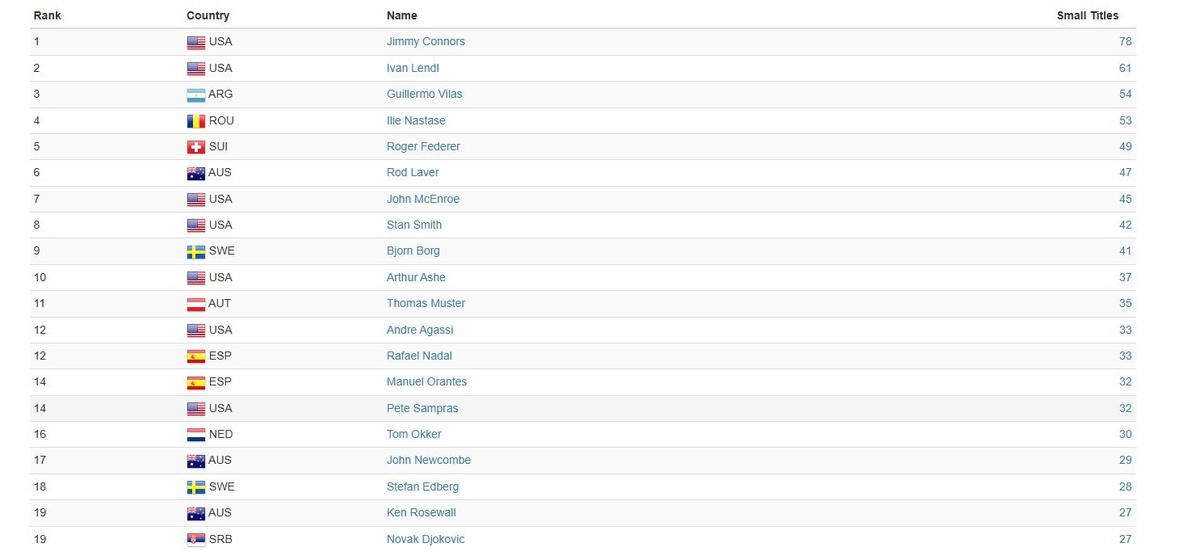
Task: Click the Austria flag icon beside AUT
Action: pyautogui.click(x=196, y=304)
